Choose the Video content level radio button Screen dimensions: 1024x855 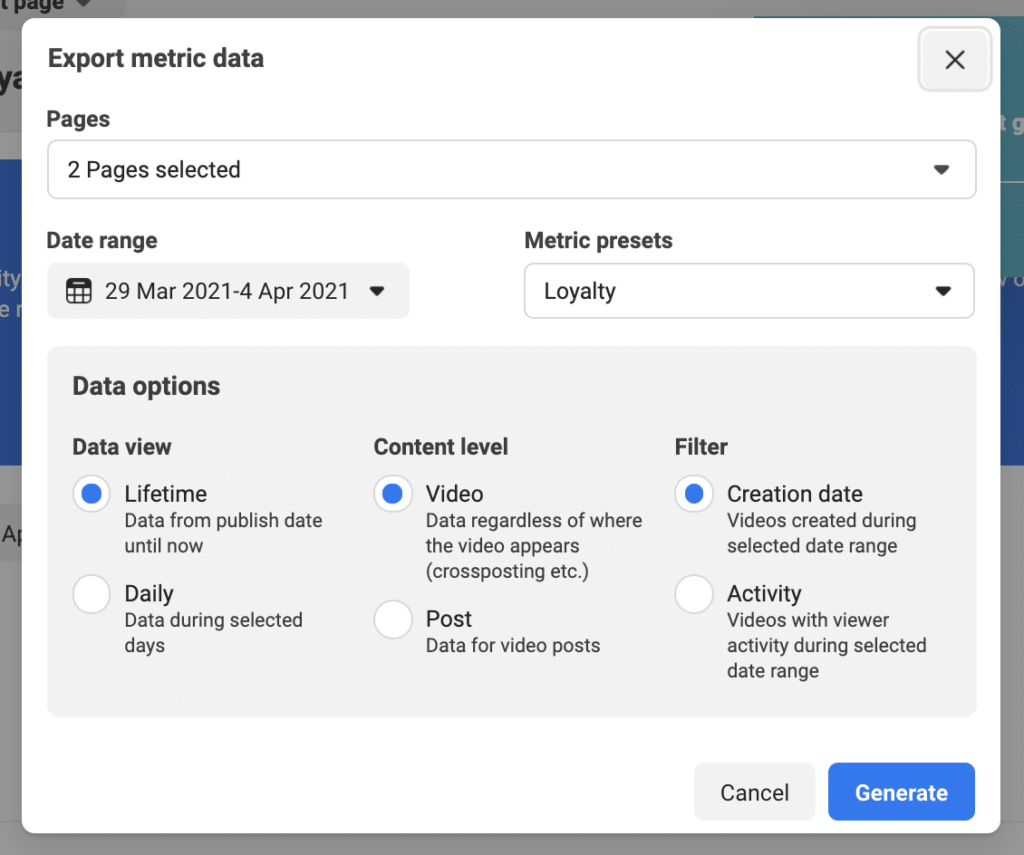pyautogui.click(x=393, y=494)
